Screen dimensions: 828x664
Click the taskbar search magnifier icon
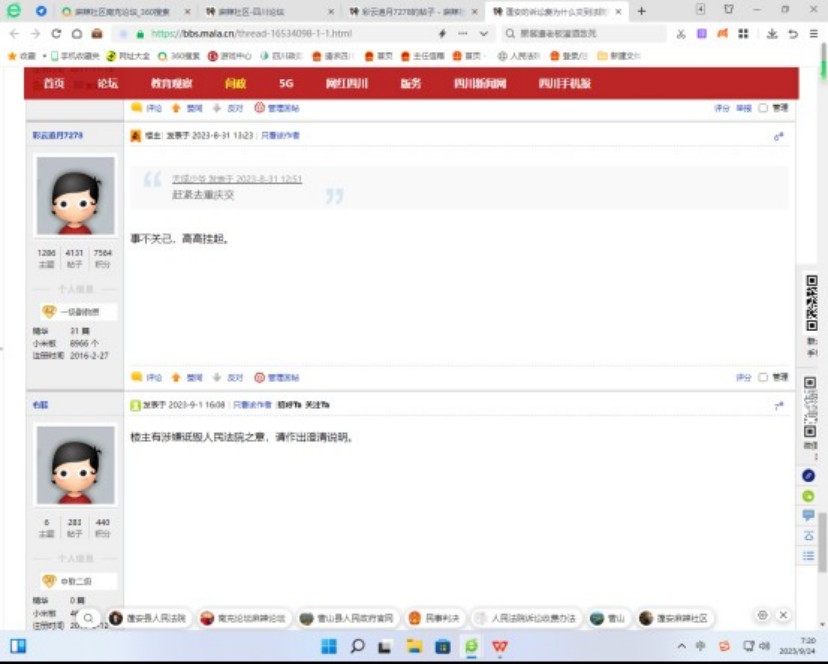[357, 646]
